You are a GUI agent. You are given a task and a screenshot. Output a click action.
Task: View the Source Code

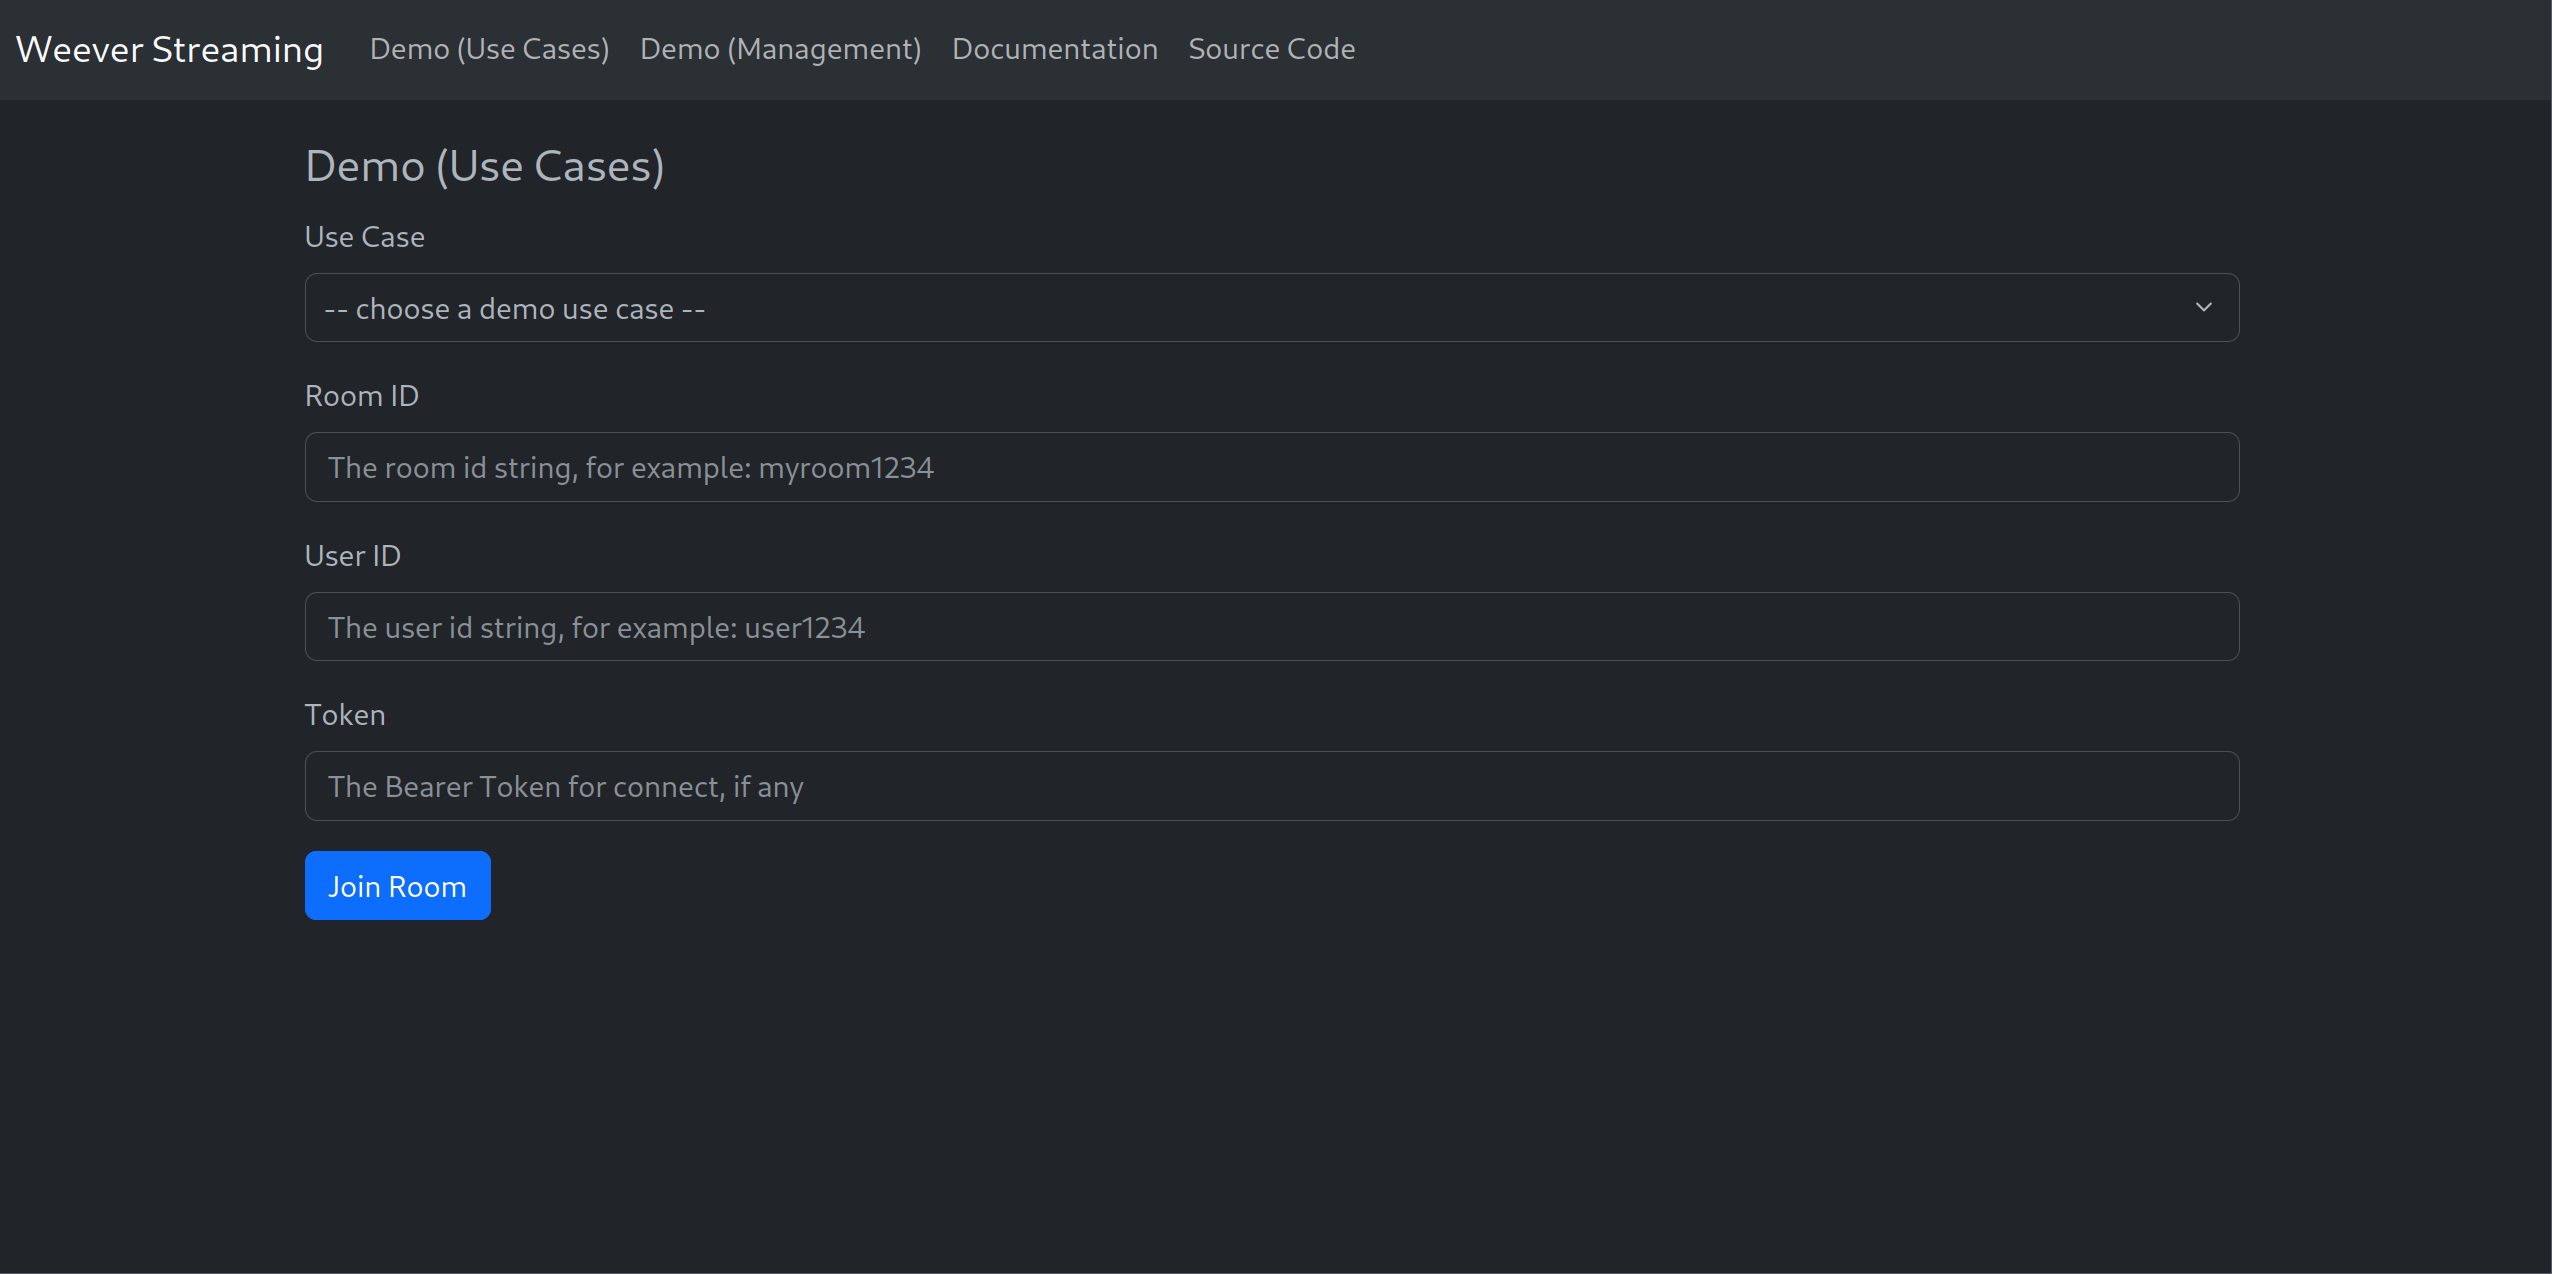[1271, 48]
